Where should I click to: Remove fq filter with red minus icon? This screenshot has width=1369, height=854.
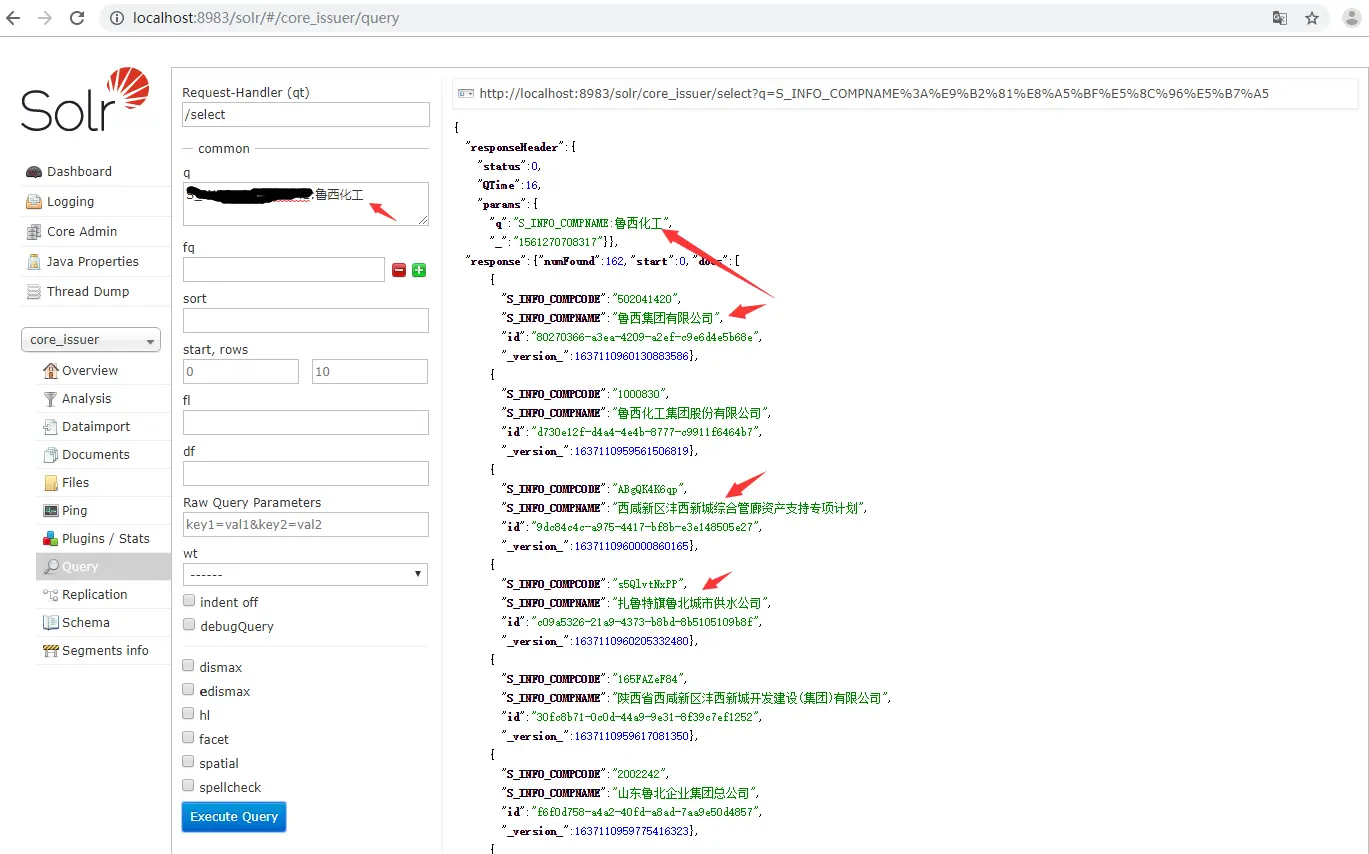click(399, 270)
